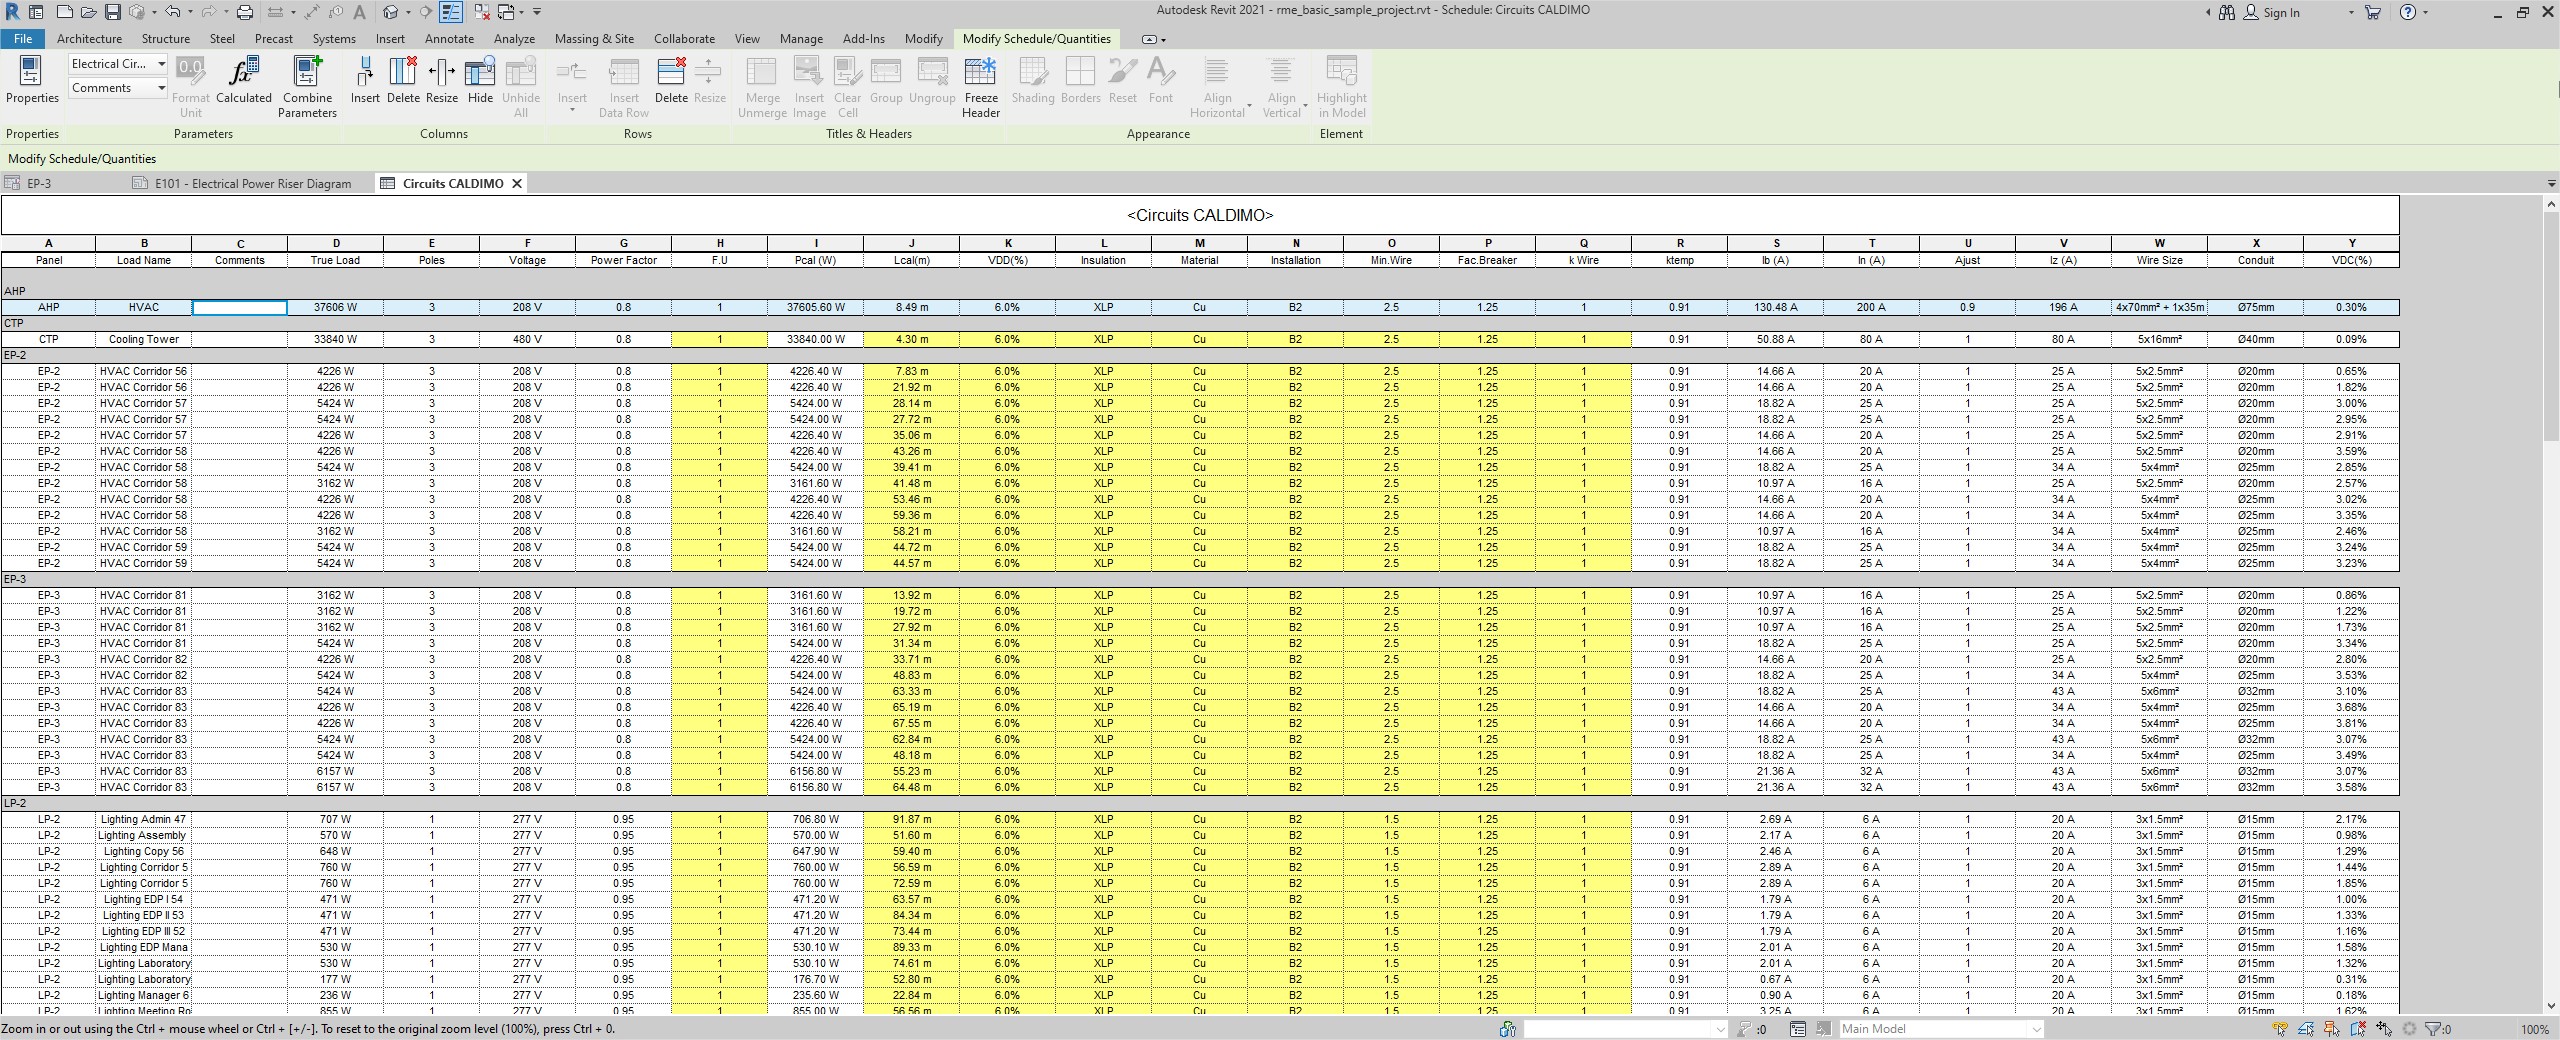Click the Sign In link
Viewport: 2560px width, 1040px height.
pos(2281,13)
